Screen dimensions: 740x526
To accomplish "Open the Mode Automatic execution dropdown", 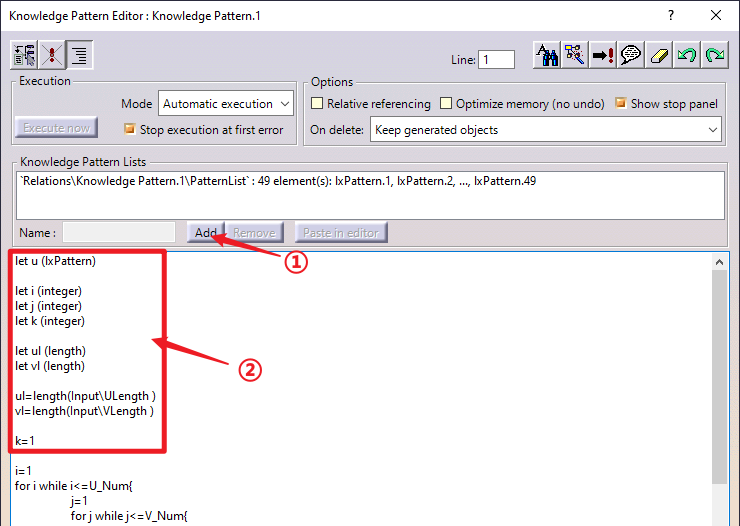I will 226,103.
